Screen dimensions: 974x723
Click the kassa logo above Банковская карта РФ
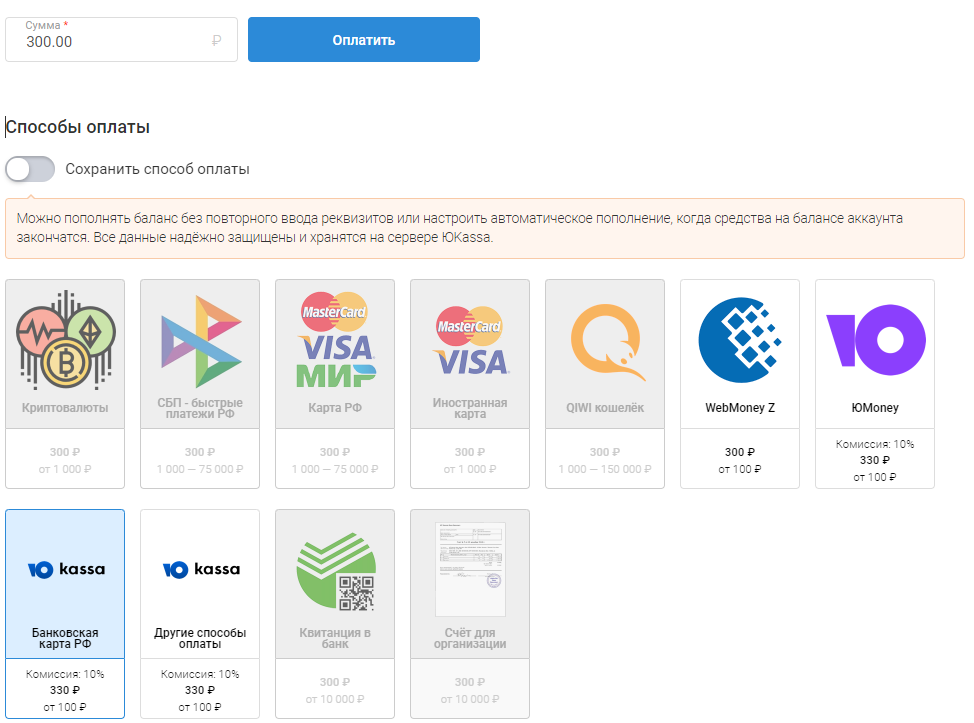click(x=66, y=569)
